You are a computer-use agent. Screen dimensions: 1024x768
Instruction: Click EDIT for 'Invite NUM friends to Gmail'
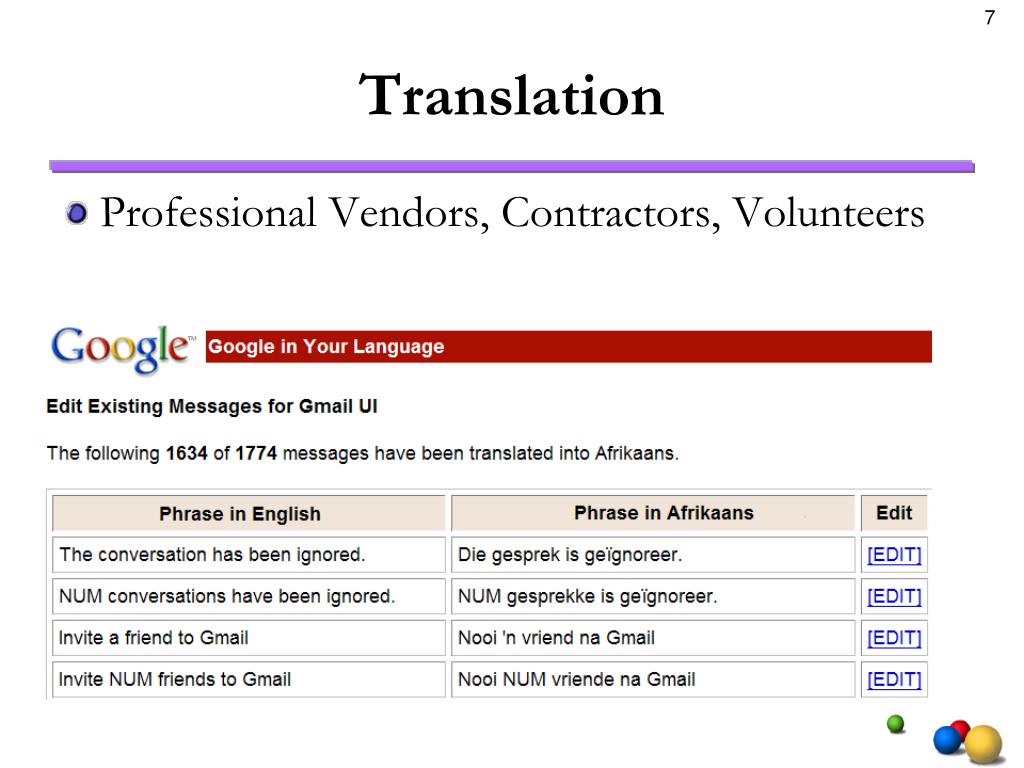click(894, 680)
